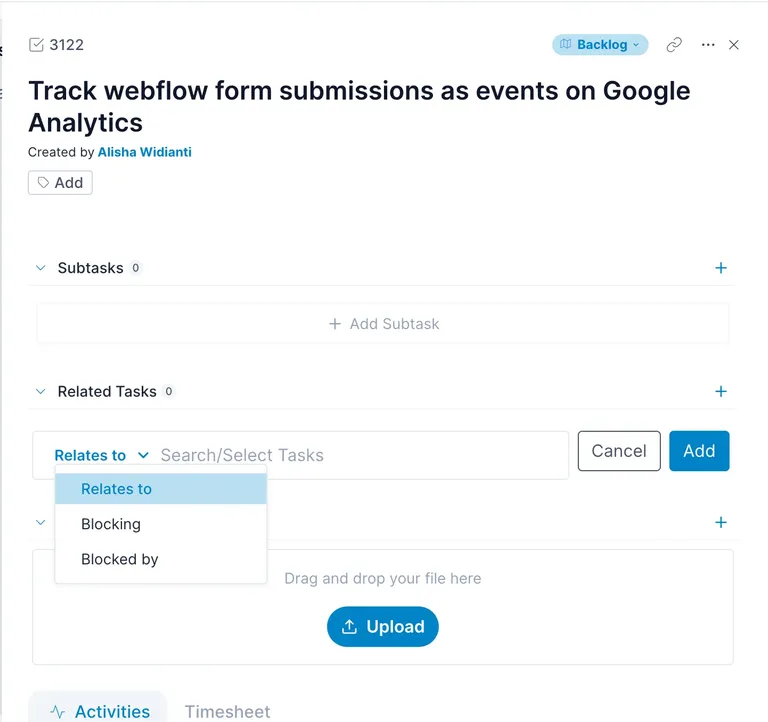This screenshot has height=722, width=768.
Task: Toggle the Relates to relation dropdown
Action: coord(101,455)
